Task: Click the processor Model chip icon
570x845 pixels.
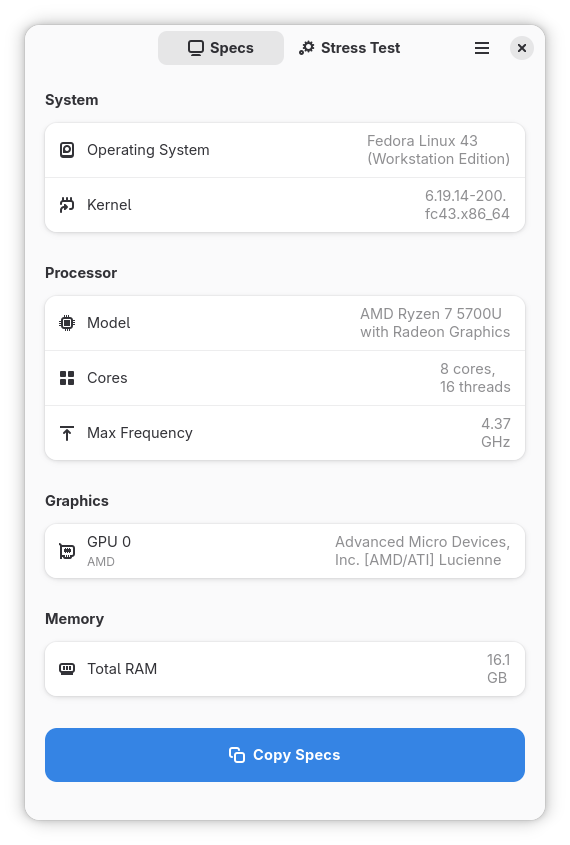Action: click(67, 323)
